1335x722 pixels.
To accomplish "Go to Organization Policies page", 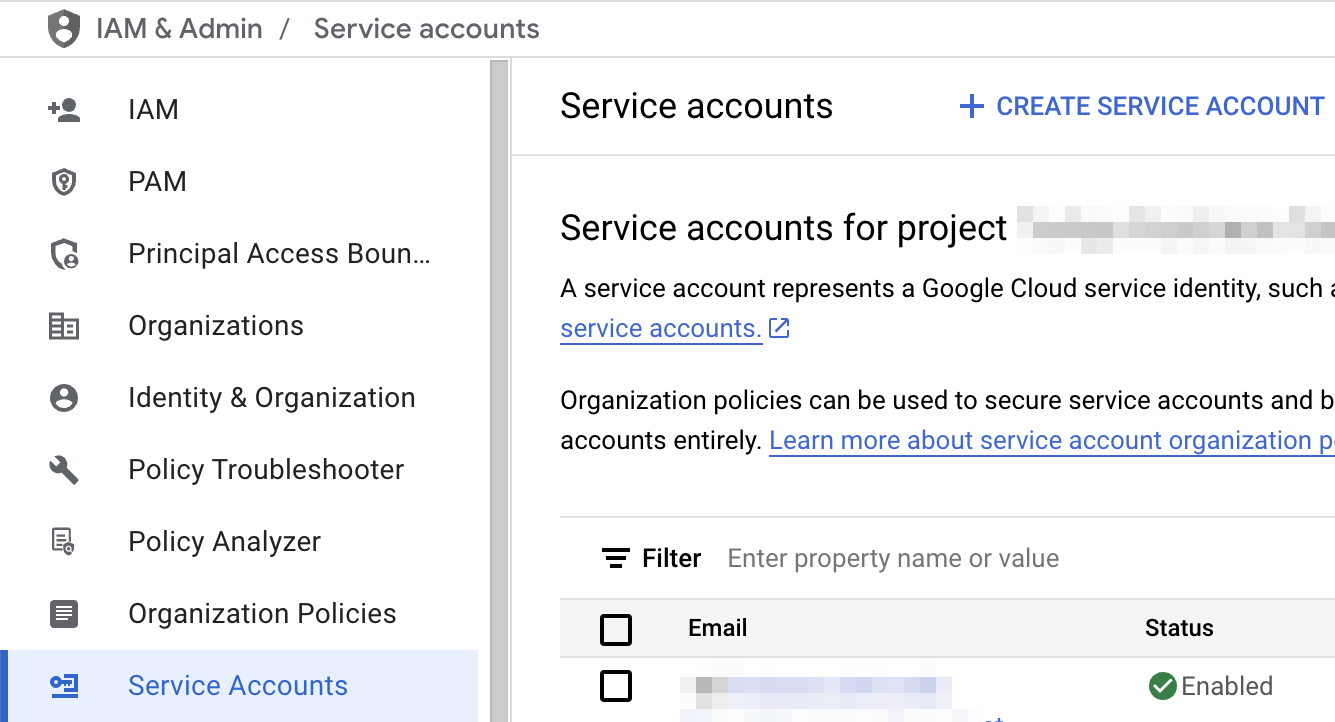I will [x=262, y=614].
